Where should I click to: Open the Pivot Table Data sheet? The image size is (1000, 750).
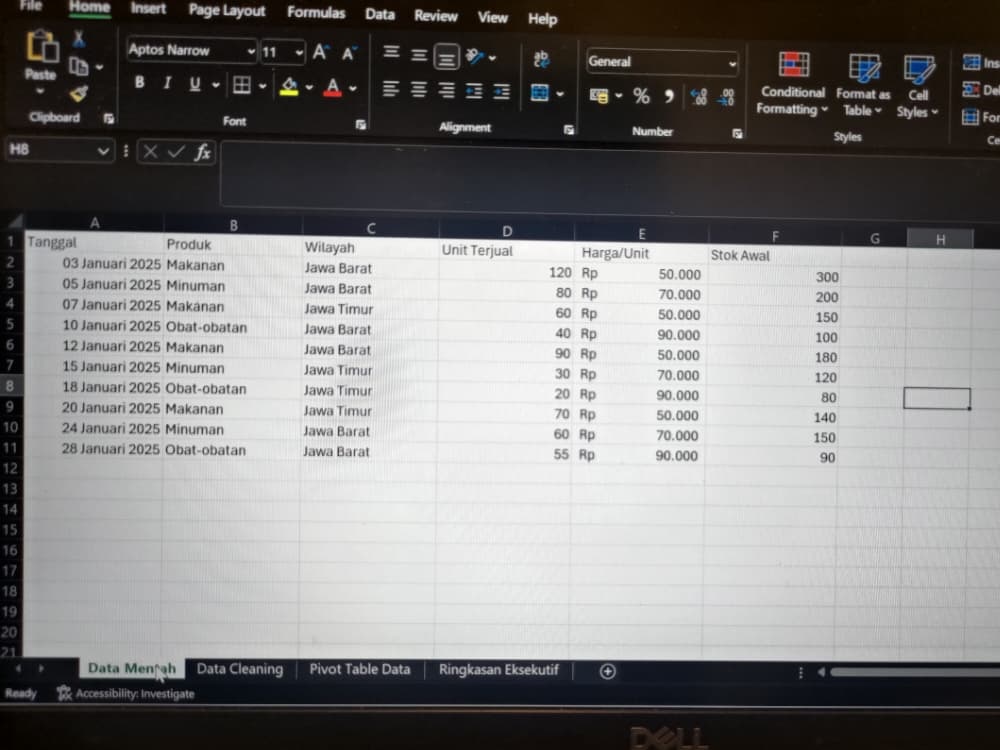pyautogui.click(x=360, y=669)
